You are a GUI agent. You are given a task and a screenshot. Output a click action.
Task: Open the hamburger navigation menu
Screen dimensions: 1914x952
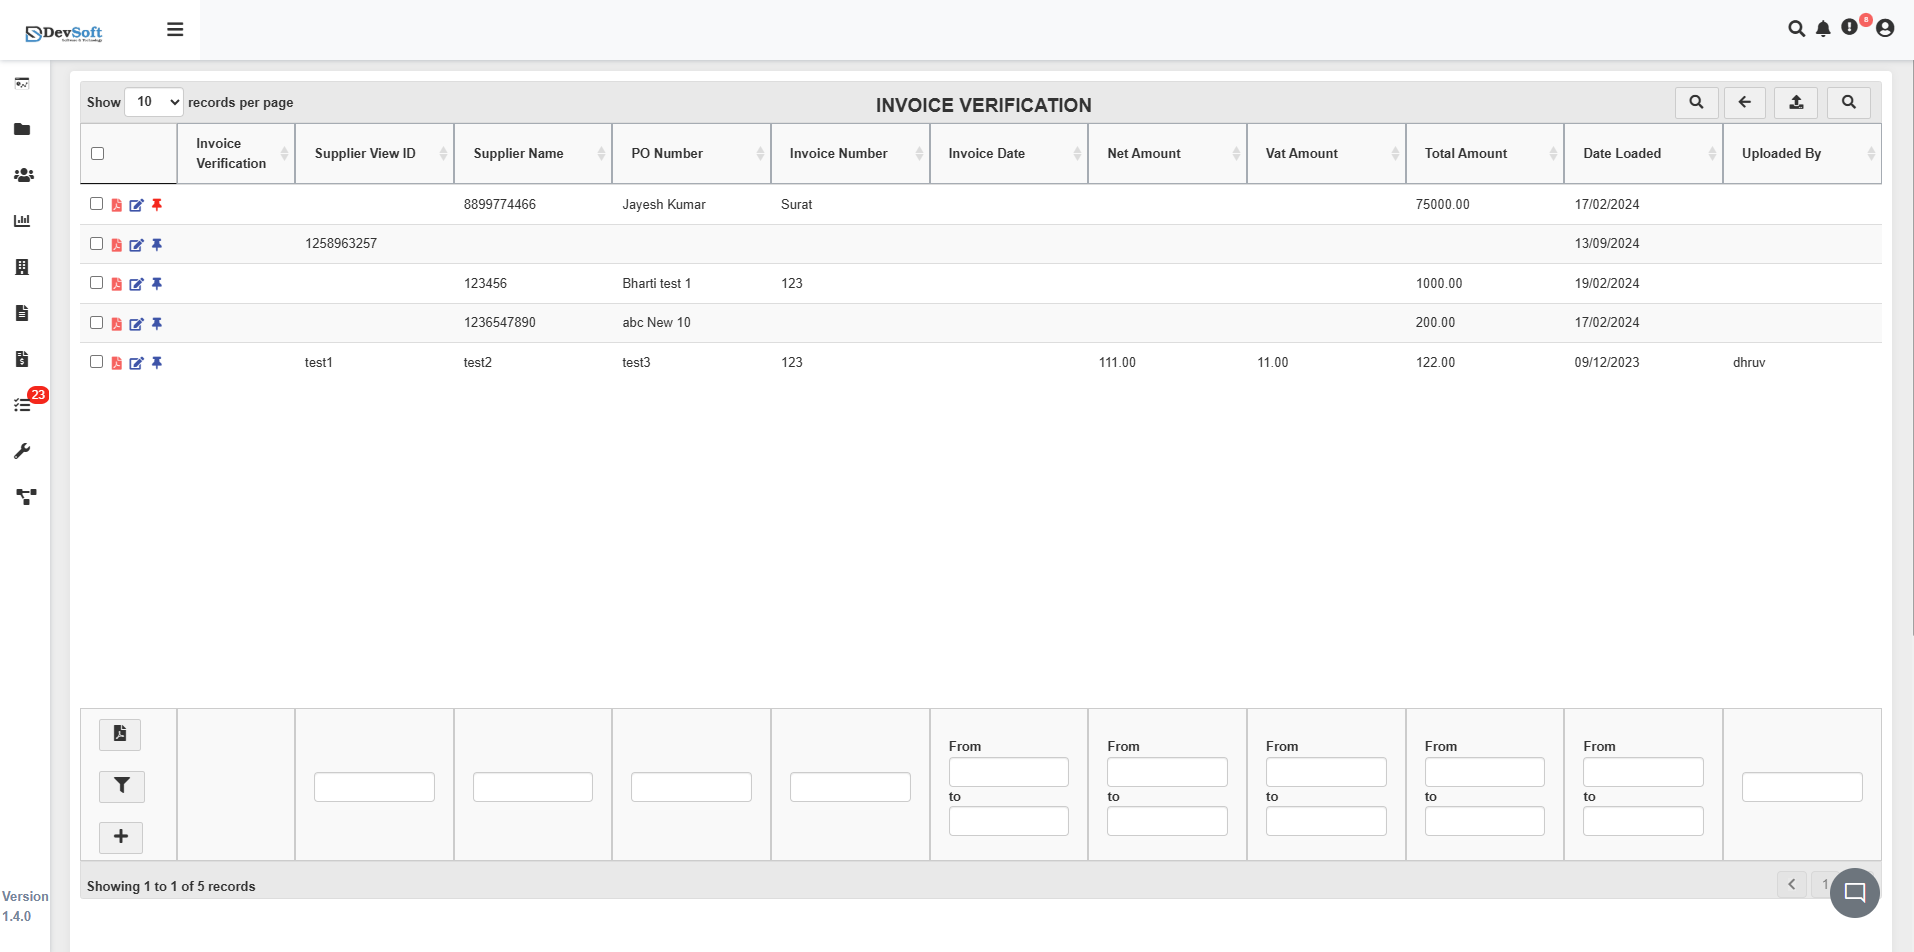(x=175, y=29)
